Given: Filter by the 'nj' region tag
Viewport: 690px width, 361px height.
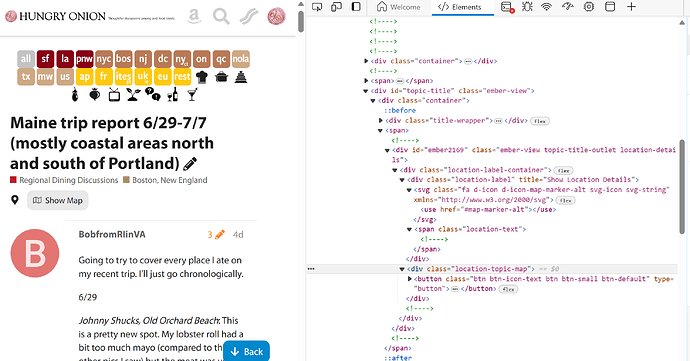Looking at the screenshot, I should [143, 59].
